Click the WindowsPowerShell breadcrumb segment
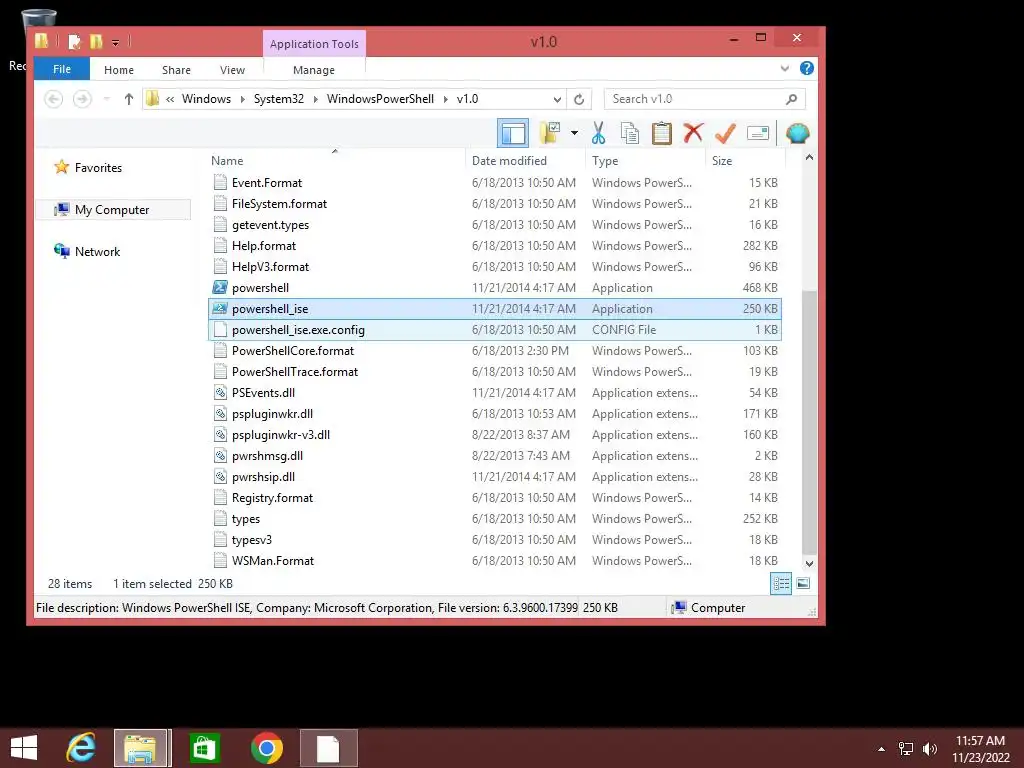This screenshot has height=768, width=1024. tap(380, 99)
